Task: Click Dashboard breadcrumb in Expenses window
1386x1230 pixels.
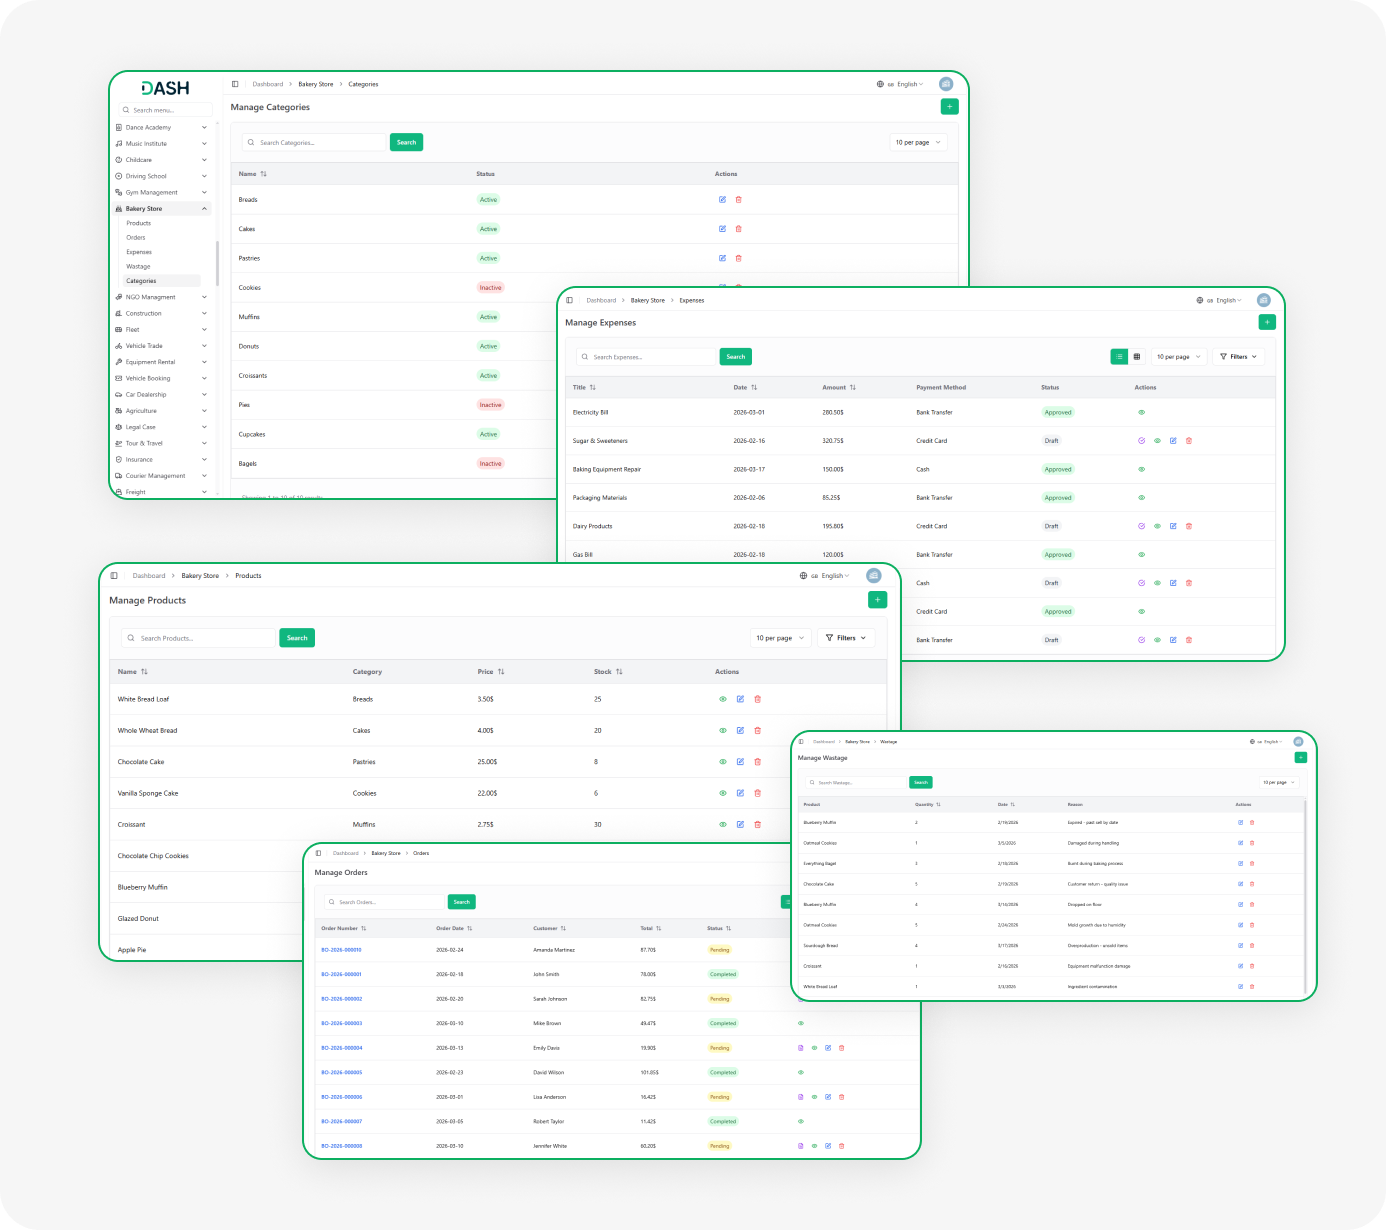Action: coord(601,300)
